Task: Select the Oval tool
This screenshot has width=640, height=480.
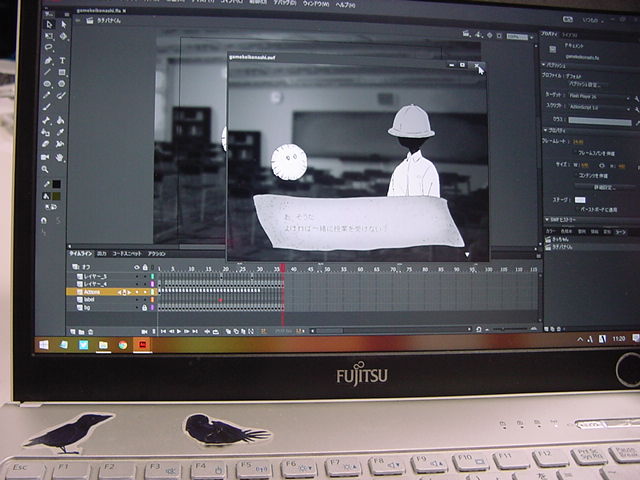Action: click(x=47, y=84)
